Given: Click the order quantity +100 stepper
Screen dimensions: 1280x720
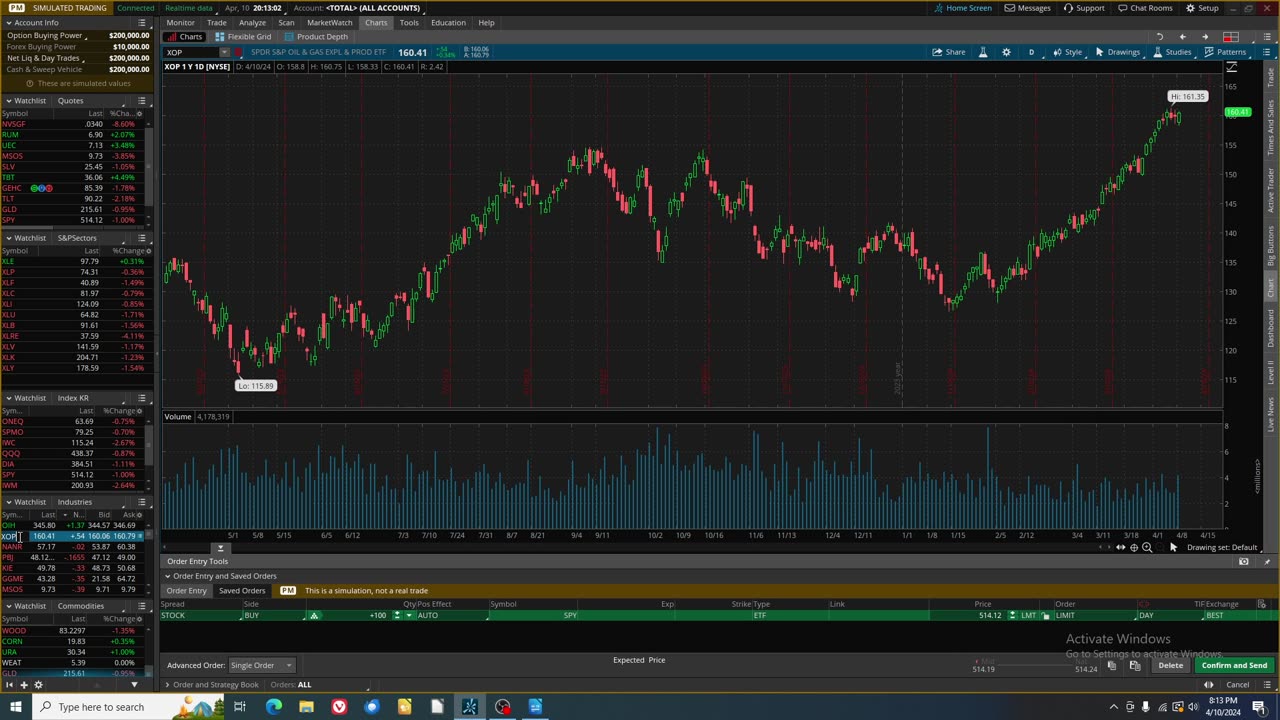Looking at the screenshot, I should 397,615.
